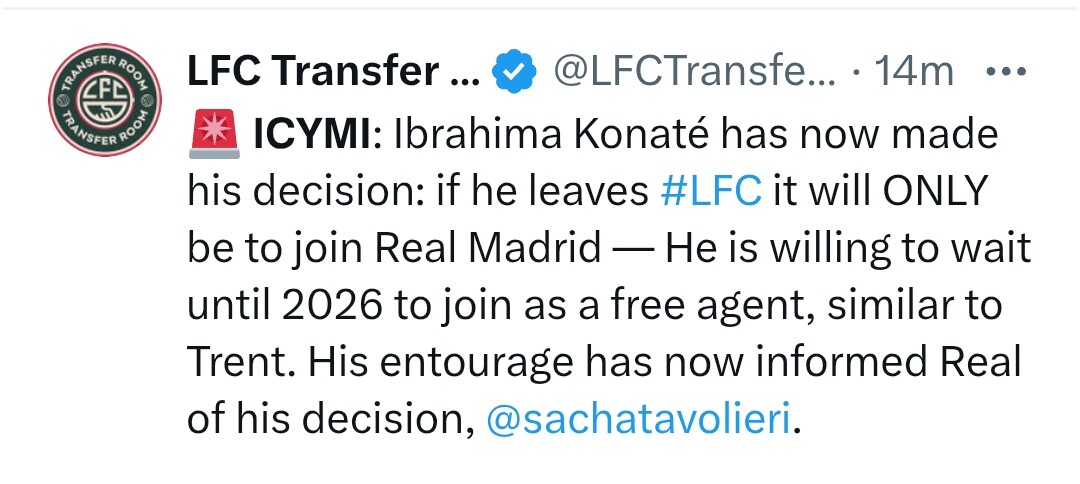Click the red siren emoji

[x=214, y=135]
